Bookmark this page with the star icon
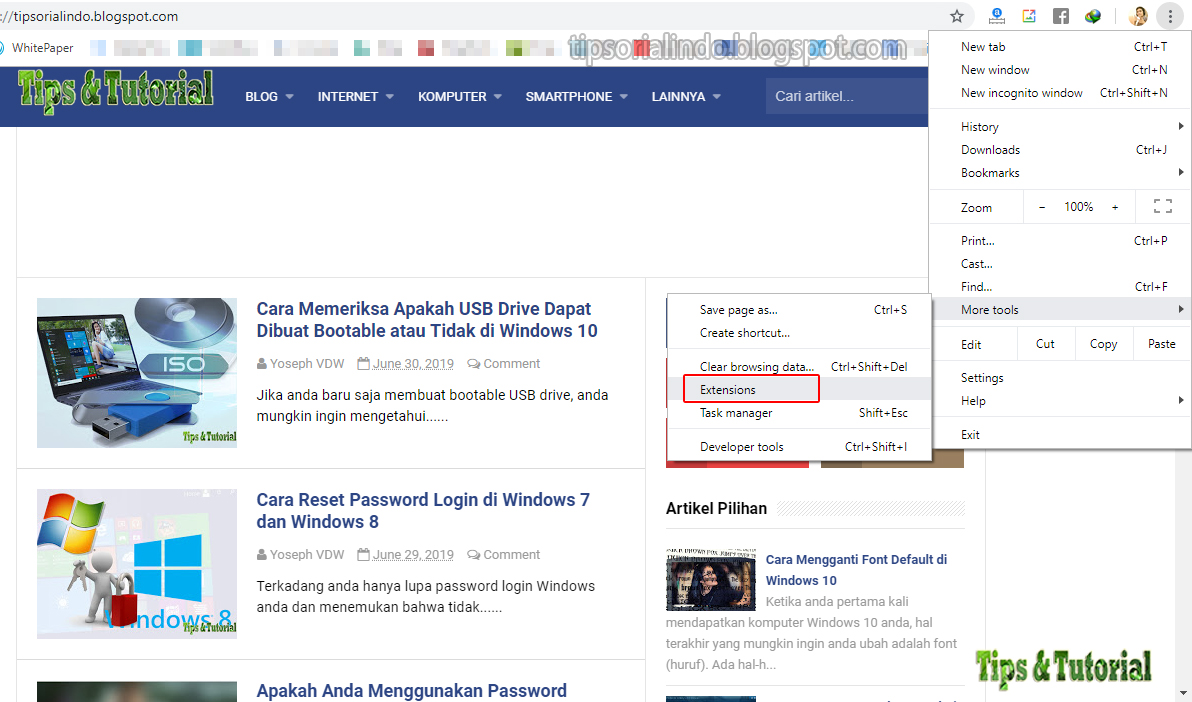 957,16
